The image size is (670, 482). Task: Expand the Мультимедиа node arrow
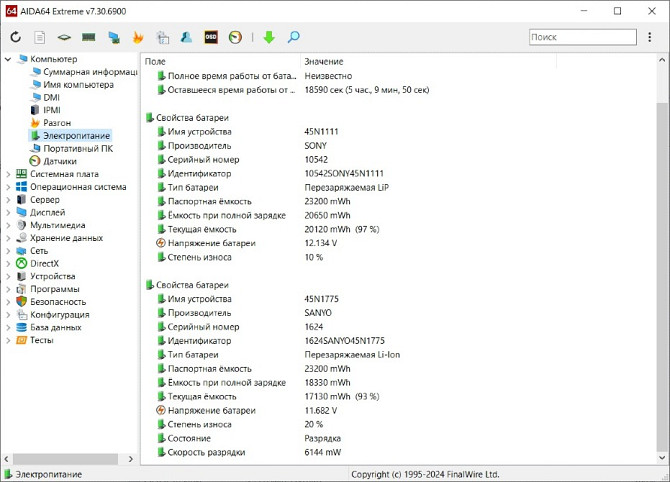pos(8,225)
